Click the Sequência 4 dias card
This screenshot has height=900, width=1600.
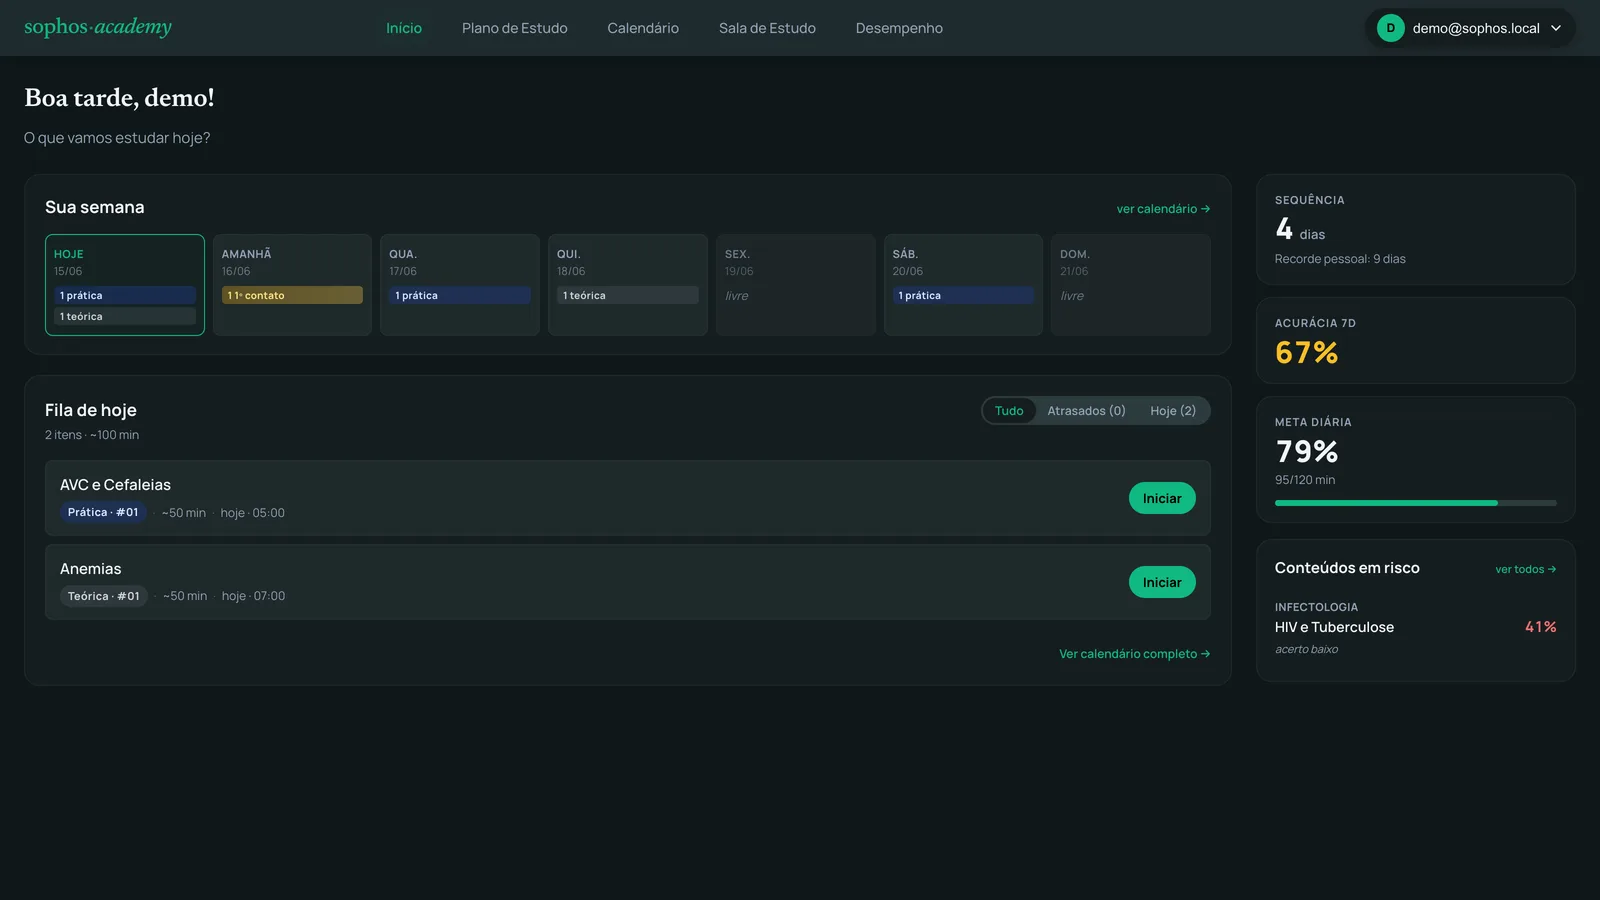[1416, 230]
